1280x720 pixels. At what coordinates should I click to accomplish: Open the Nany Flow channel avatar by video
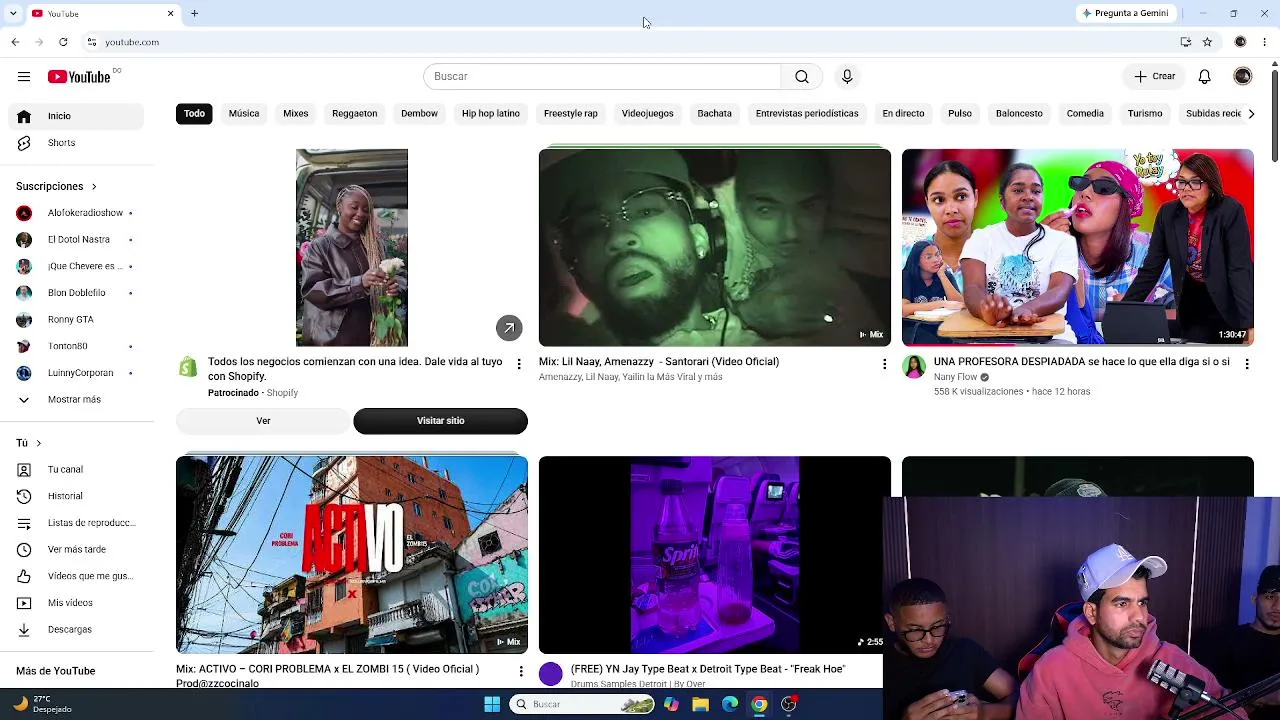pos(914,367)
